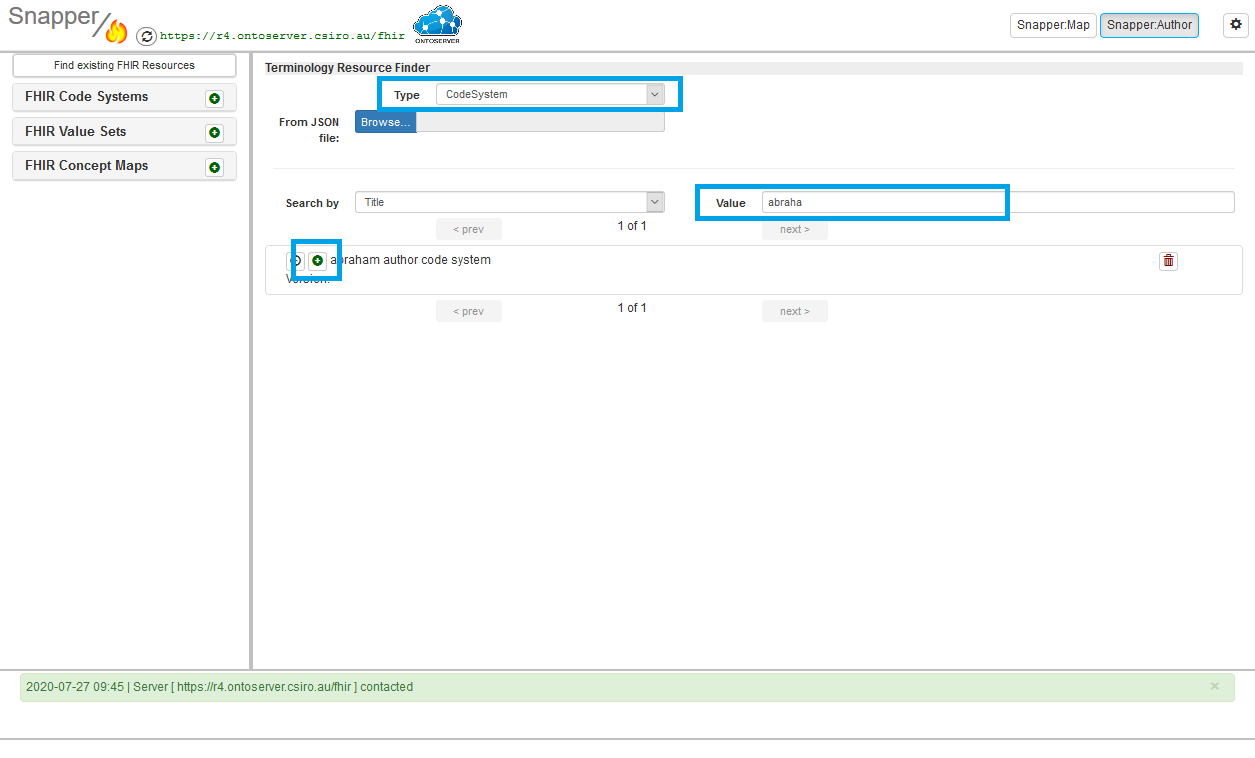Click the JSON file path box beside Browse
This screenshot has width=1255, height=758.
[x=540, y=122]
